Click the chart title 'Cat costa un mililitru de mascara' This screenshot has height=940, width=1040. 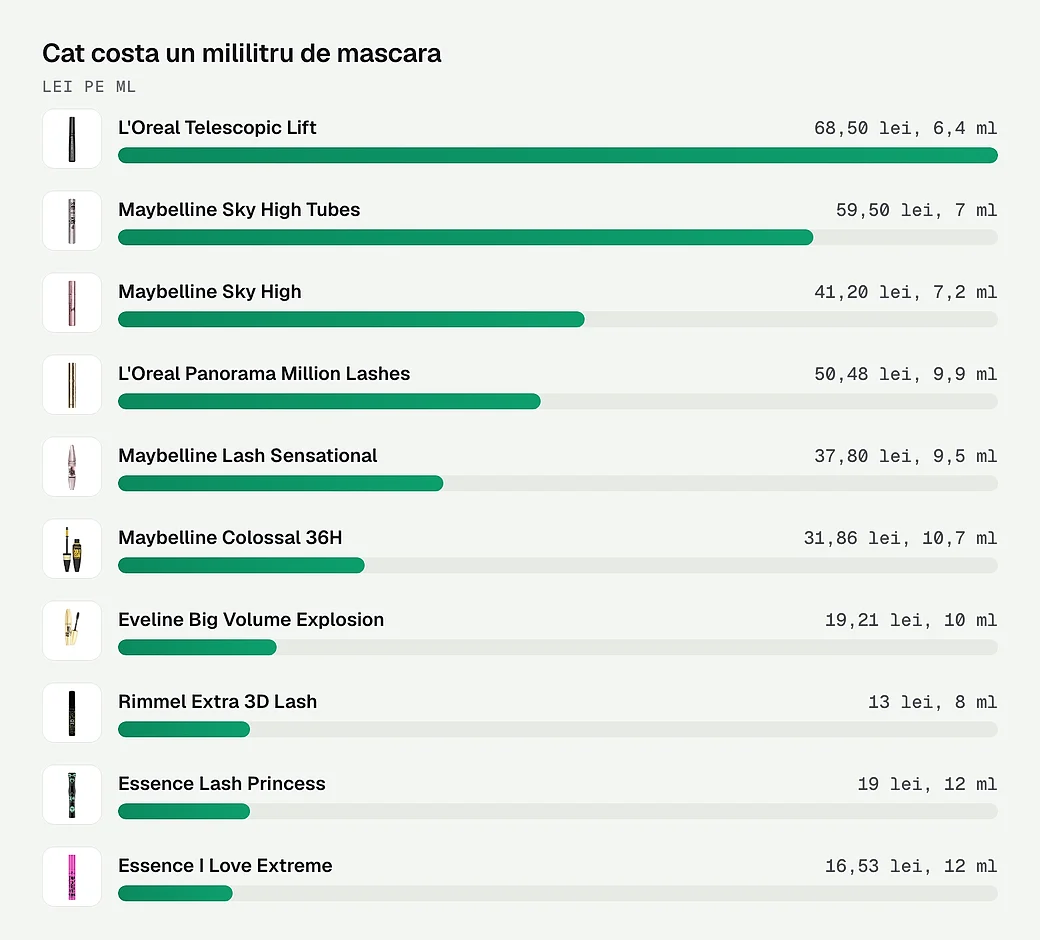[241, 53]
